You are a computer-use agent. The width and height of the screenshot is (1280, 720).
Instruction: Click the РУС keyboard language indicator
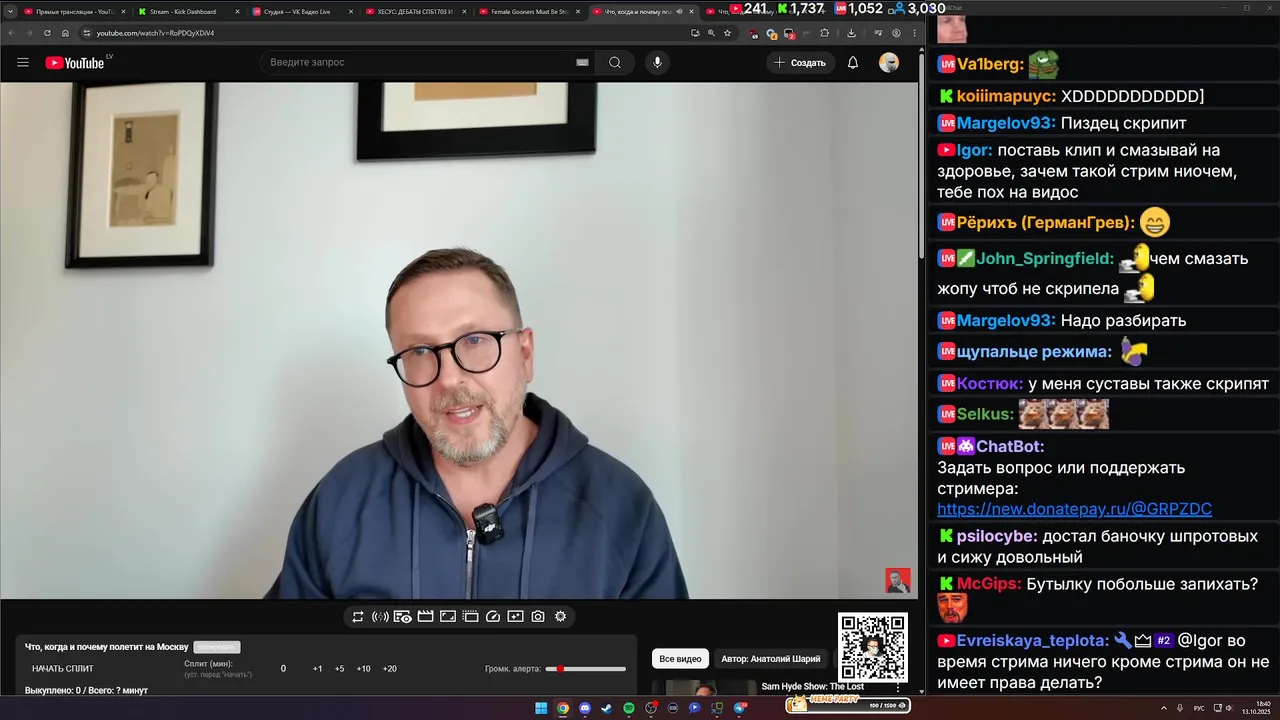tap(1199, 708)
